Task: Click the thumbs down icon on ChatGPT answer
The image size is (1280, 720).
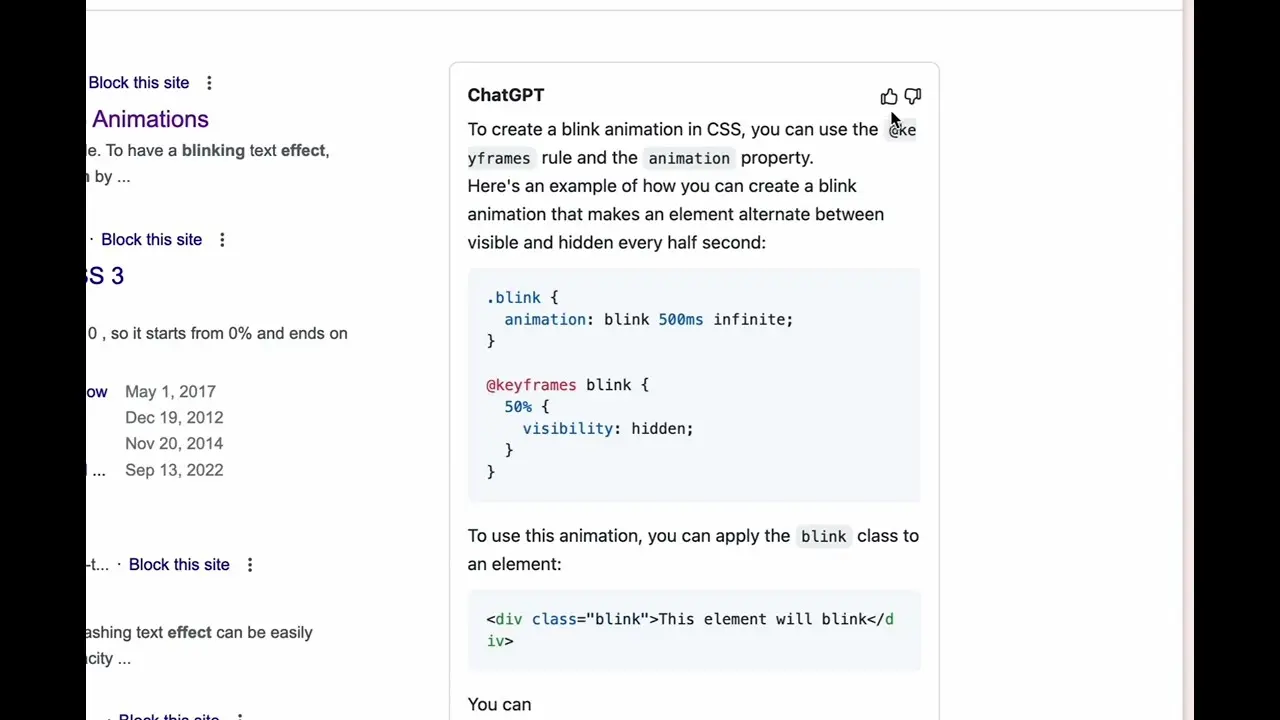Action: tap(912, 96)
